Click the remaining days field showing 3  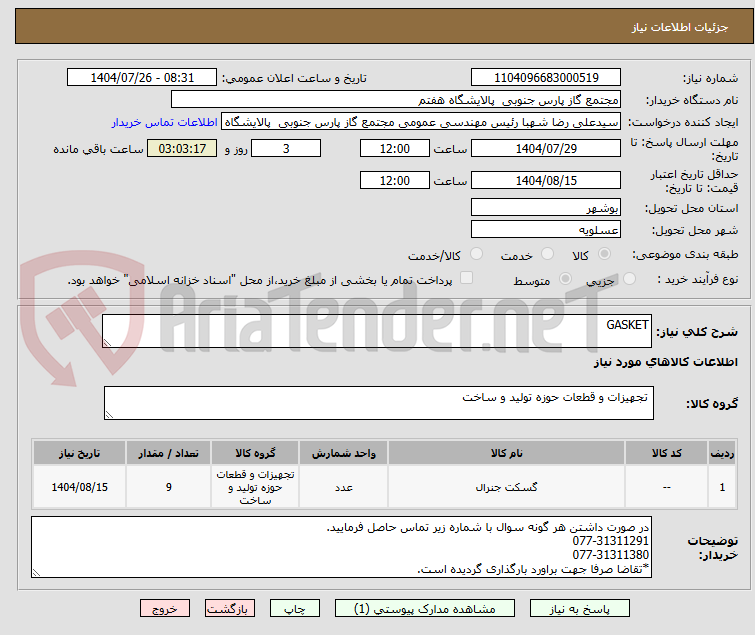[x=286, y=148]
